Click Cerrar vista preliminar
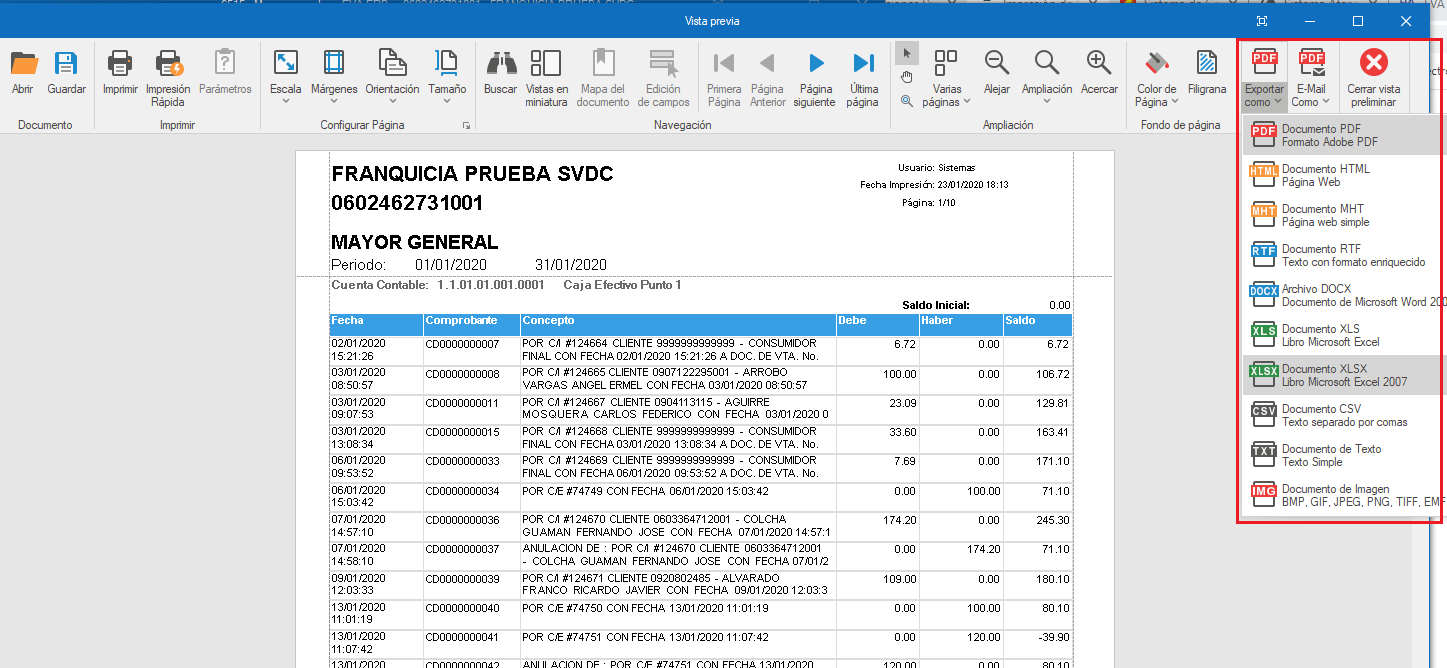 click(1374, 78)
